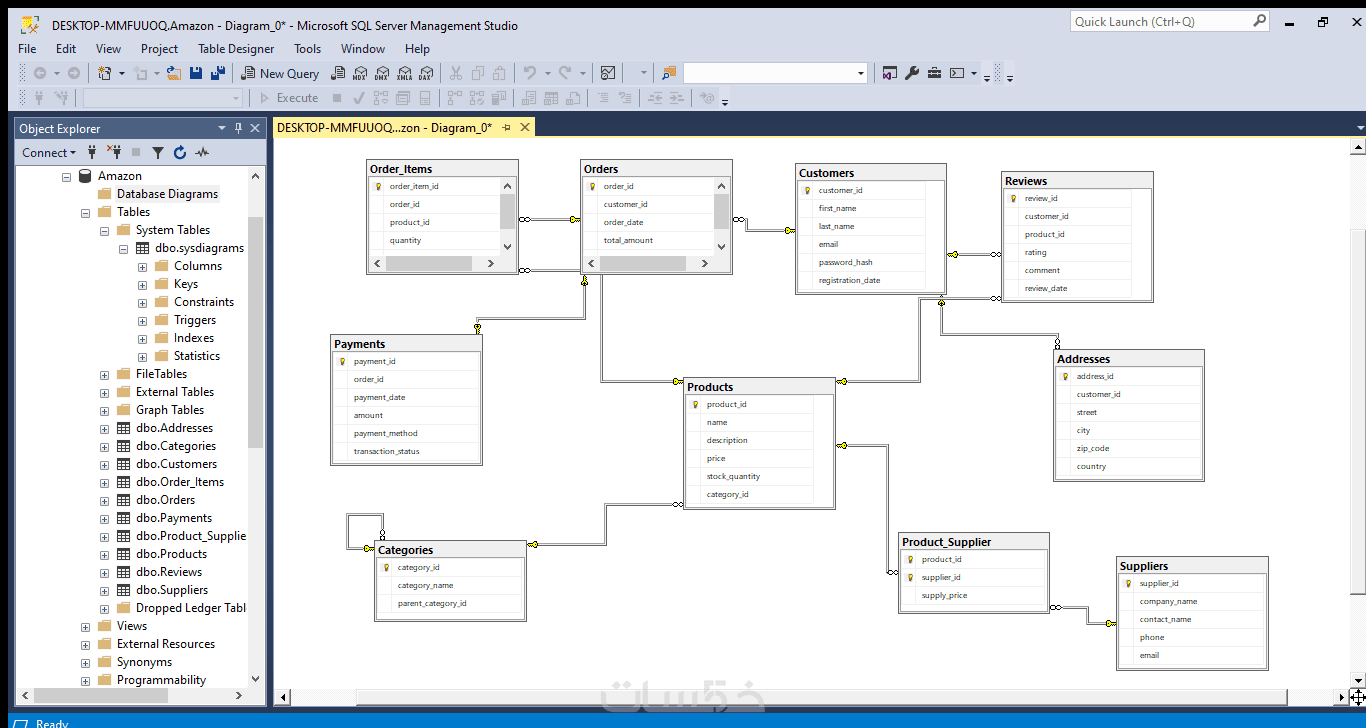
Task: Select dbo.Products in Object Explorer tree
Action: click(171, 554)
